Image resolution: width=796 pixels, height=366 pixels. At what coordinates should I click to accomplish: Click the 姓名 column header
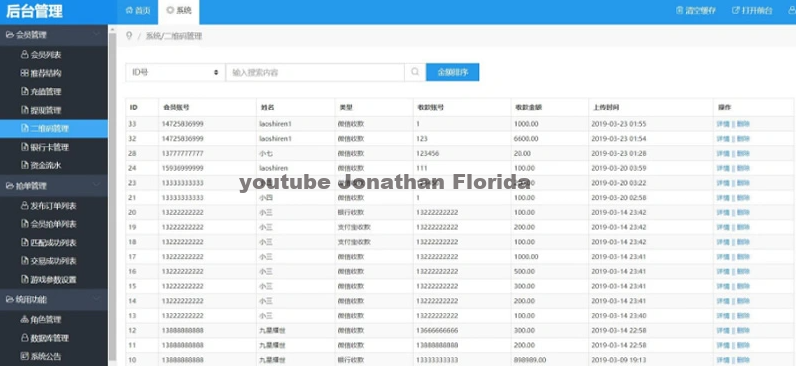(x=268, y=108)
